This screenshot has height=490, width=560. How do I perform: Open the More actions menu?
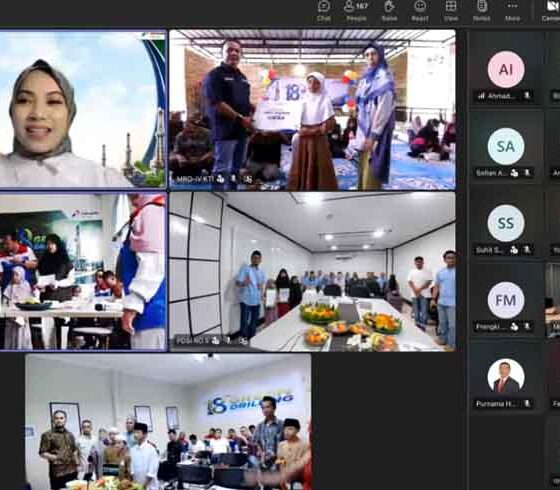(x=512, y=11)
